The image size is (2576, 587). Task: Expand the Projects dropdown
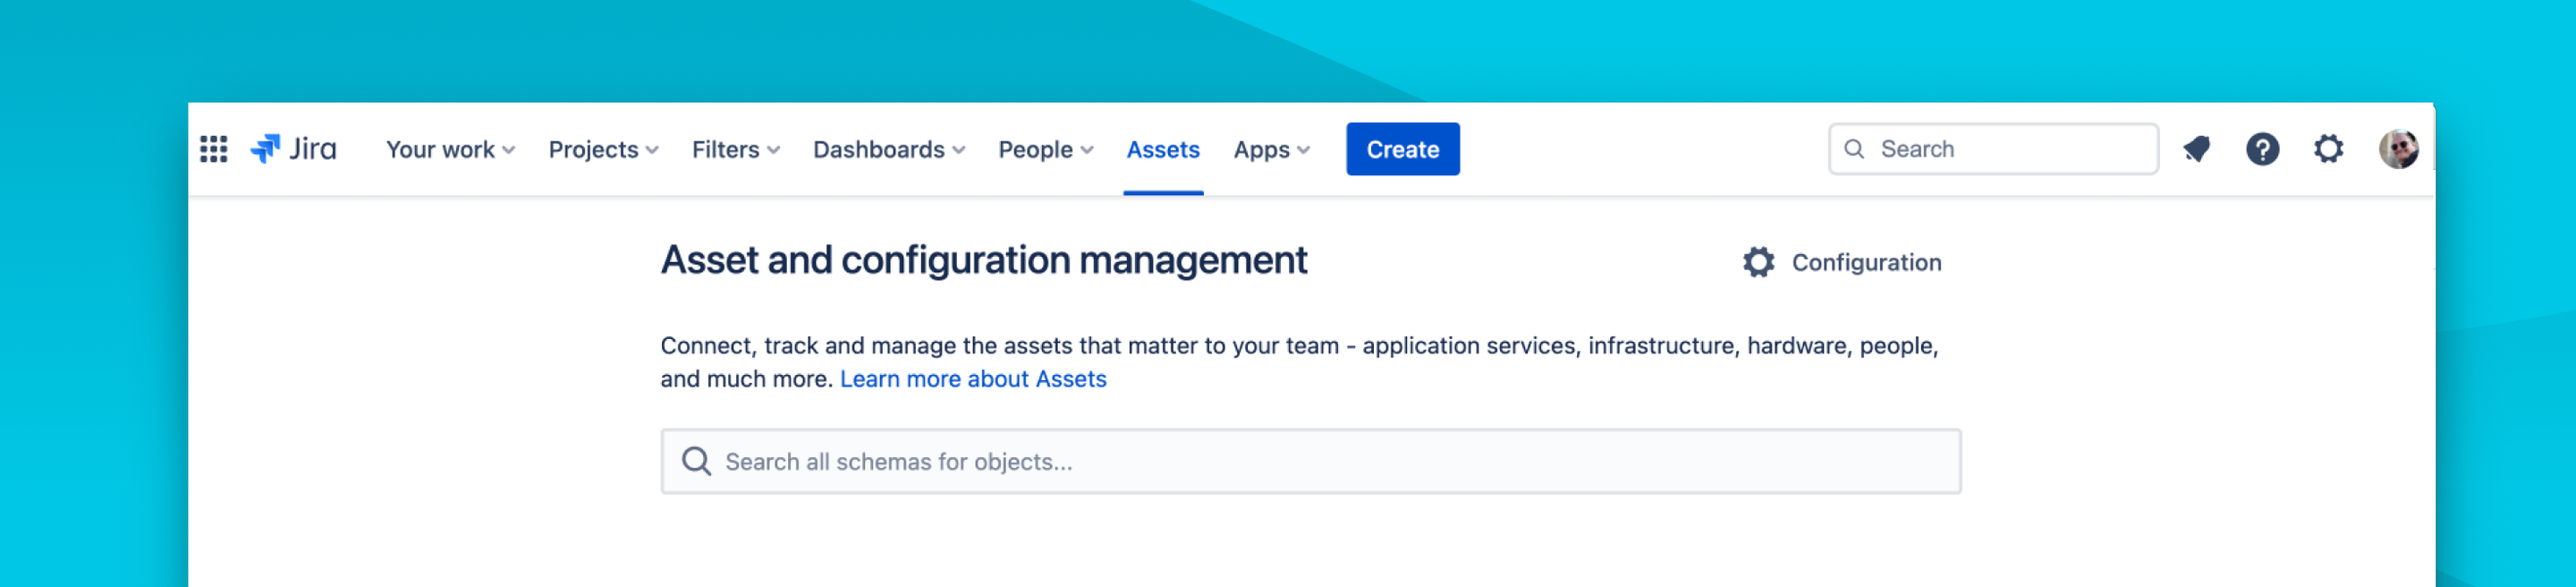[x=603, y=149]
